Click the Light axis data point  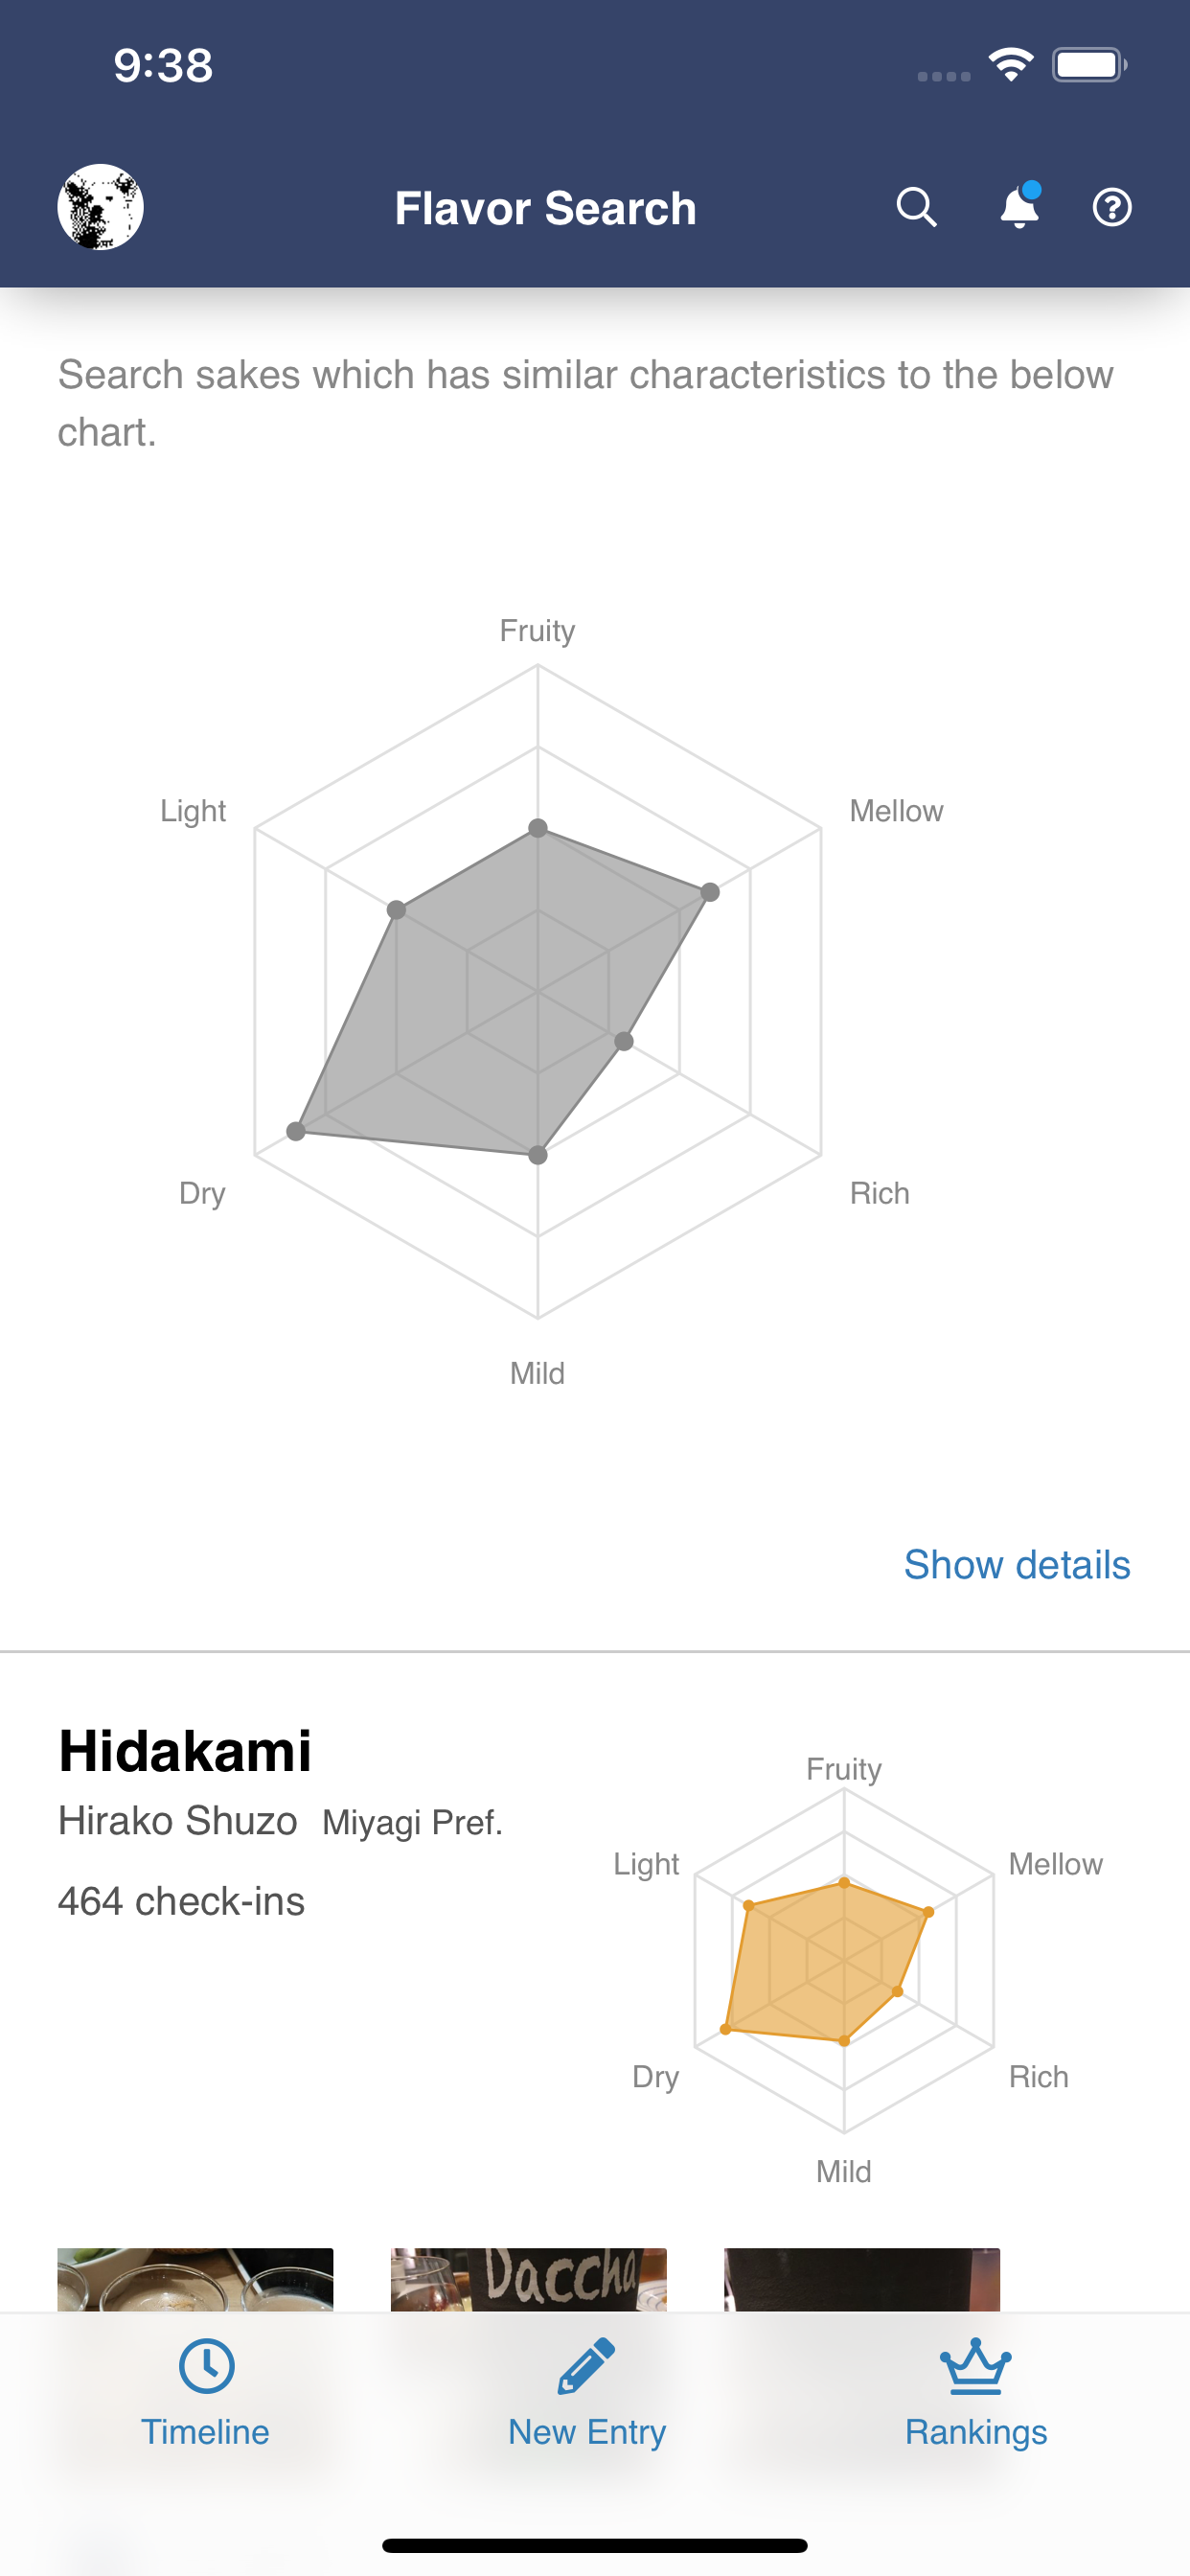tap(397, 910)
